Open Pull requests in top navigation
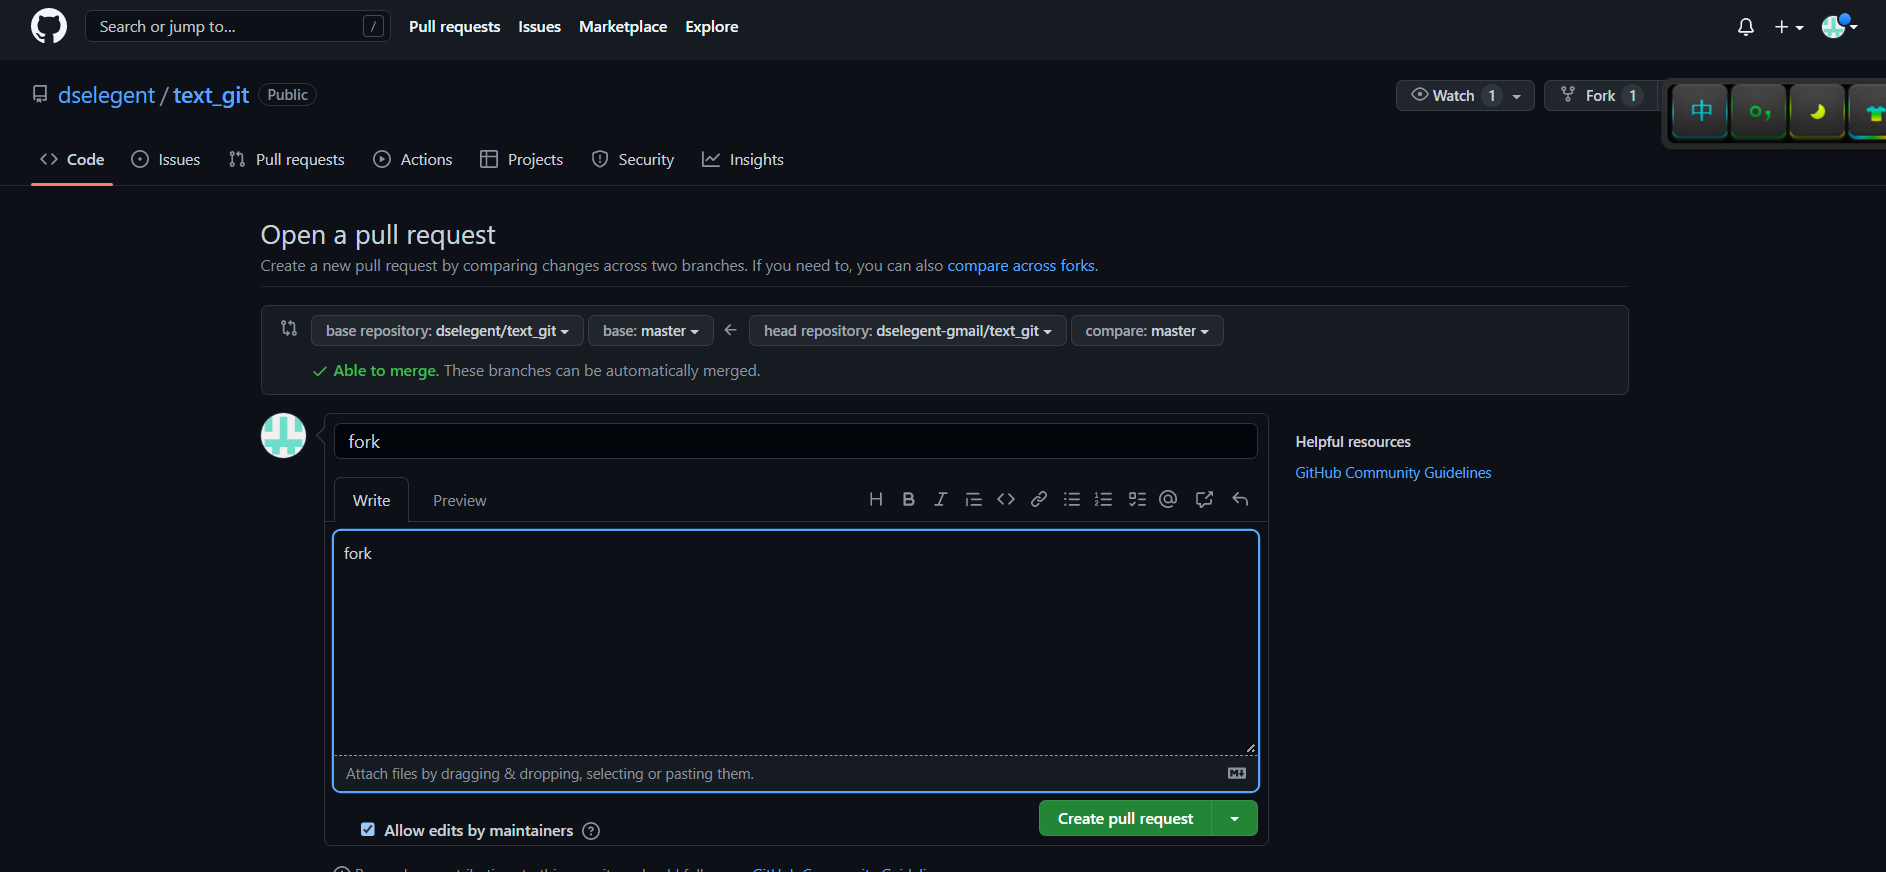The width and height of the screenshot is (1886, 872). click(x=454, y=27)
